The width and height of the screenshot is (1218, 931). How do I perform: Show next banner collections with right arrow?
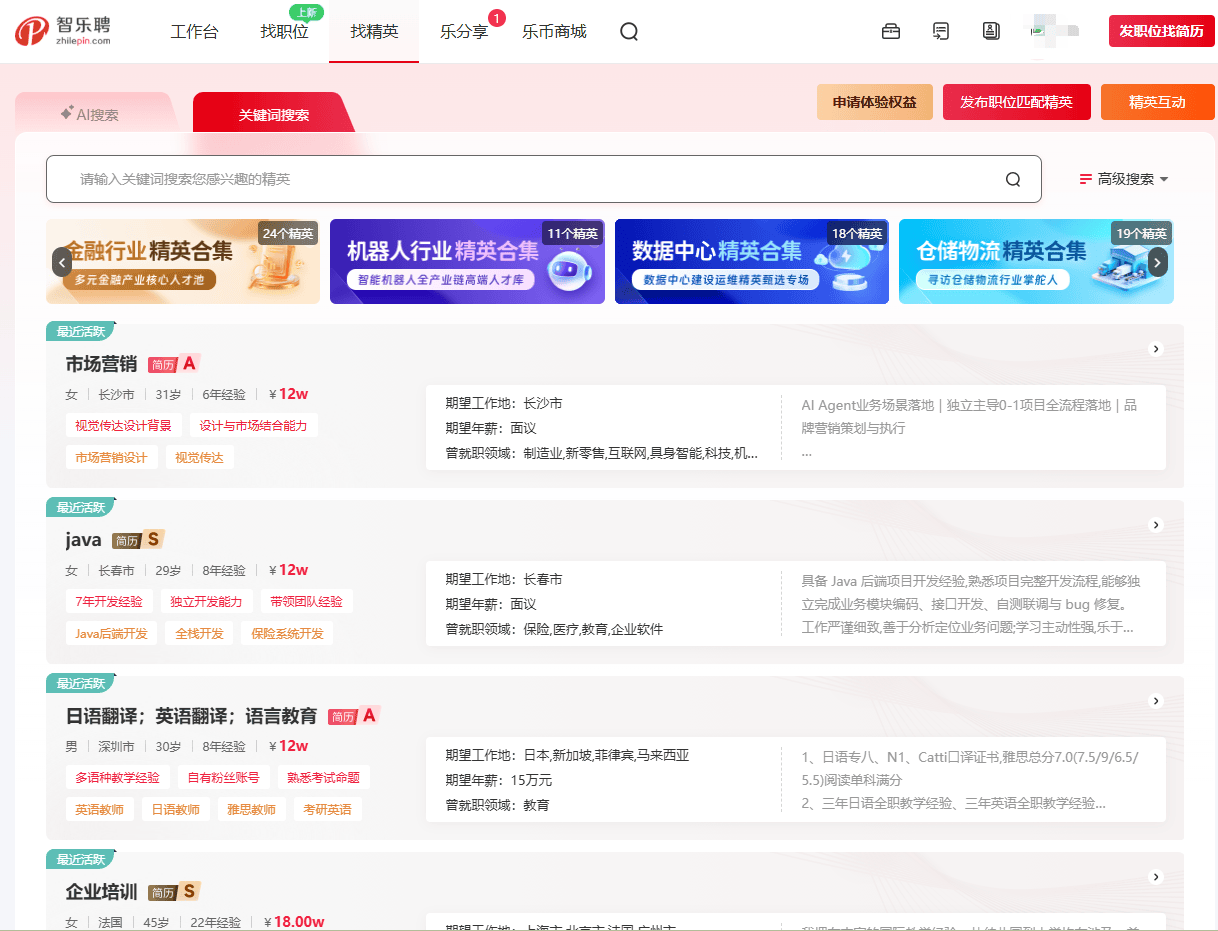coord(1158,262)
